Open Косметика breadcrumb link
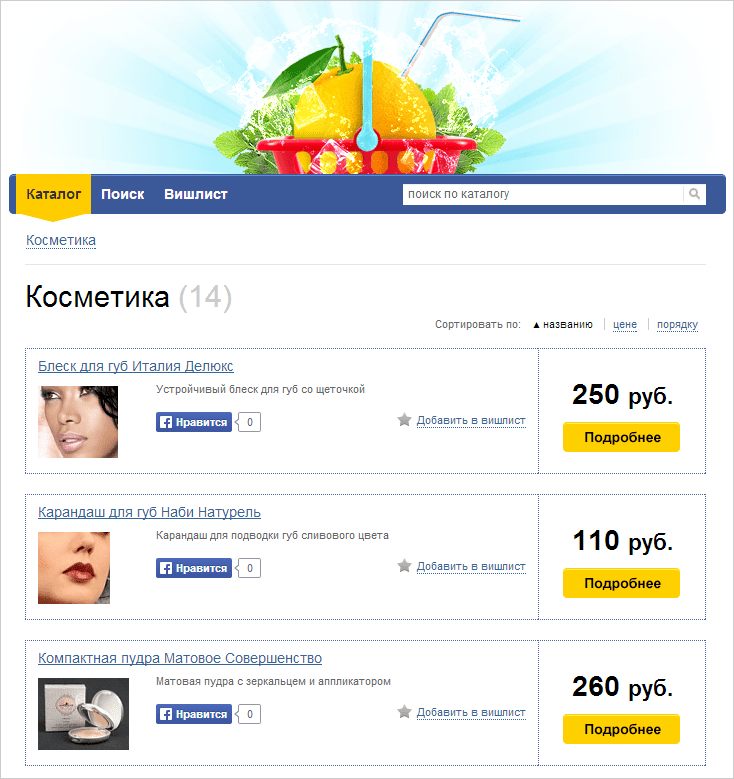The width and height of the screenshot is (734, 779). (61, 240)
